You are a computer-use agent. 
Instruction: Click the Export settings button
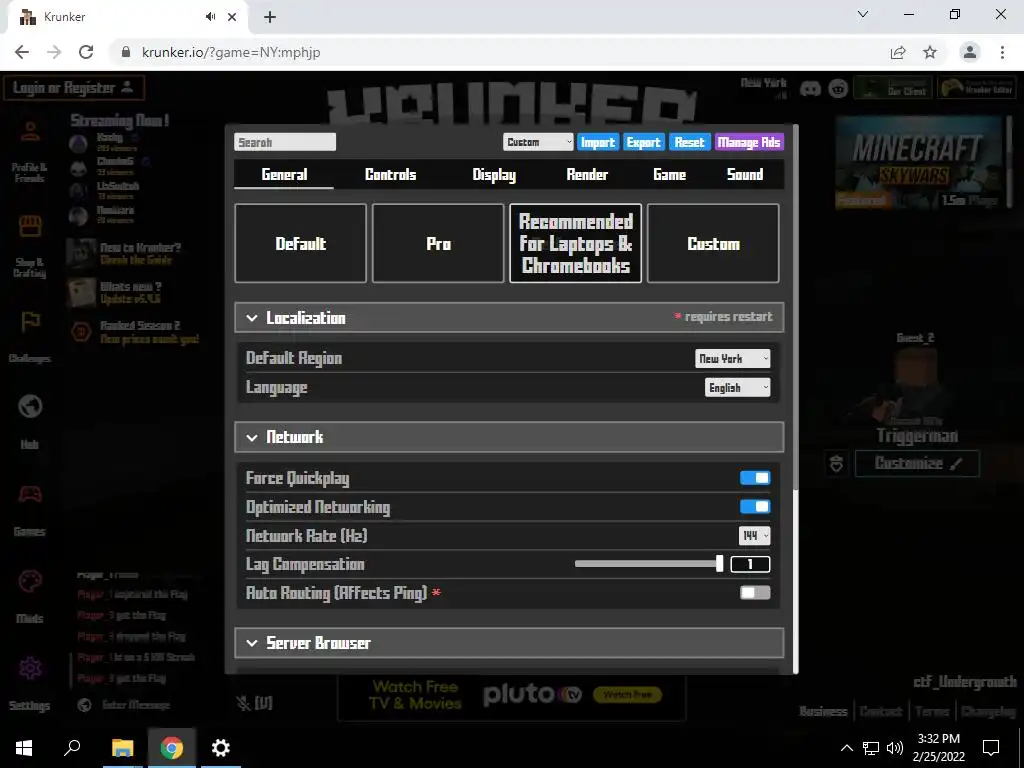[643, 142]
